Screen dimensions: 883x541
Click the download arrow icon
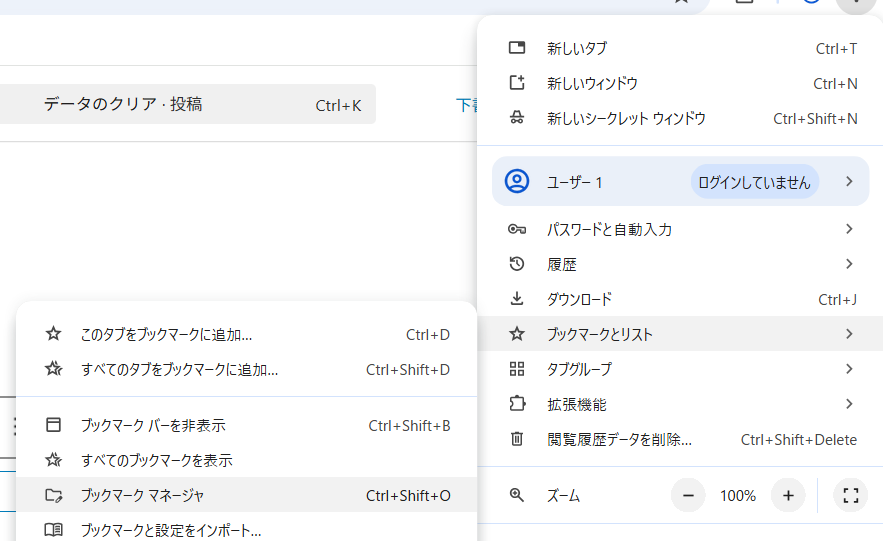517,299
